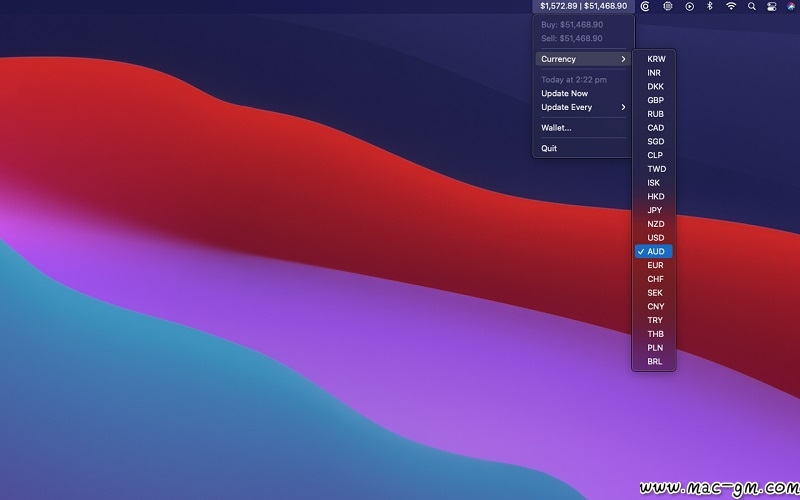
Task: Select EUR currency
Action: click(654, 265)
